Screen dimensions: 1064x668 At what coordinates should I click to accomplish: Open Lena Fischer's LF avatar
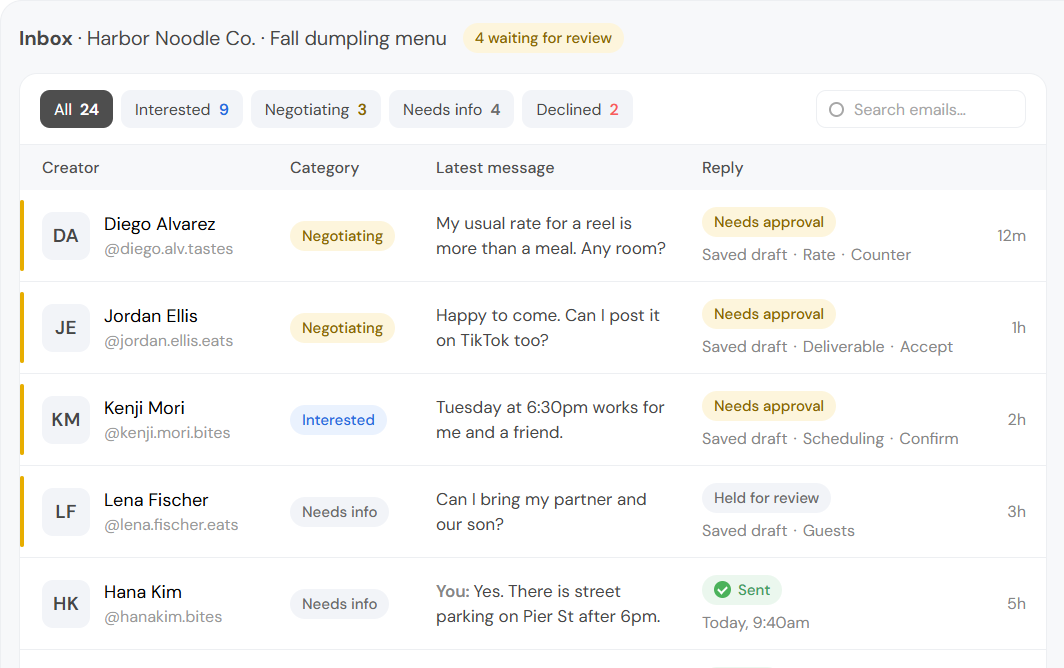coord(66,512)
